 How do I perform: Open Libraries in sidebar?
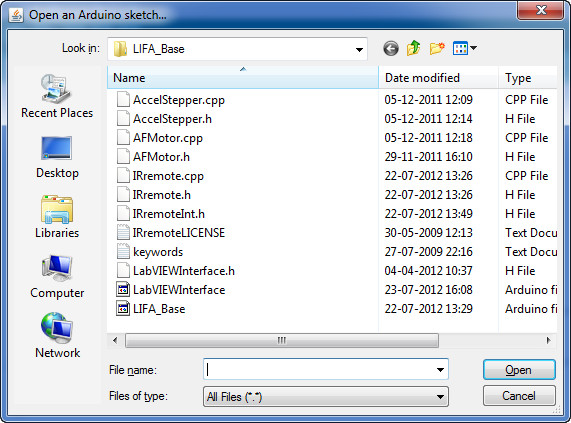(57, 217)
